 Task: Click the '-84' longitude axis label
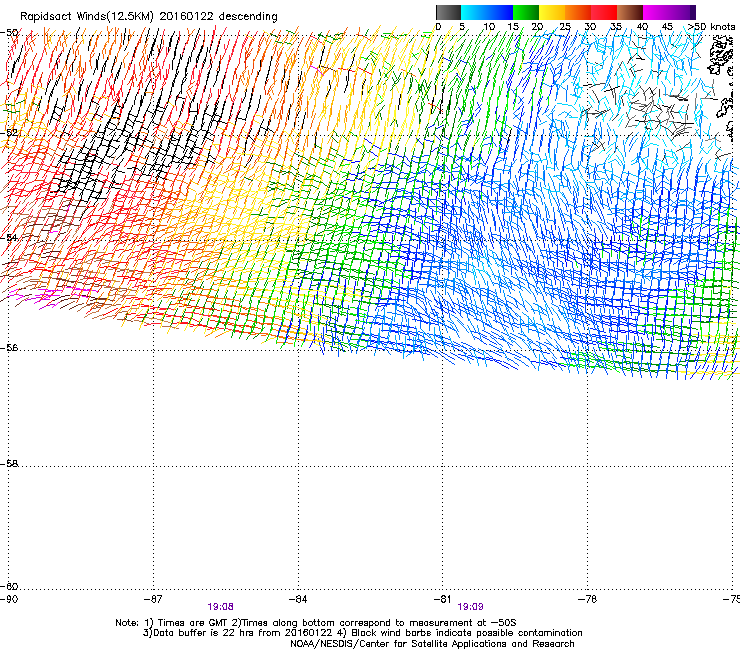[298, 599]
